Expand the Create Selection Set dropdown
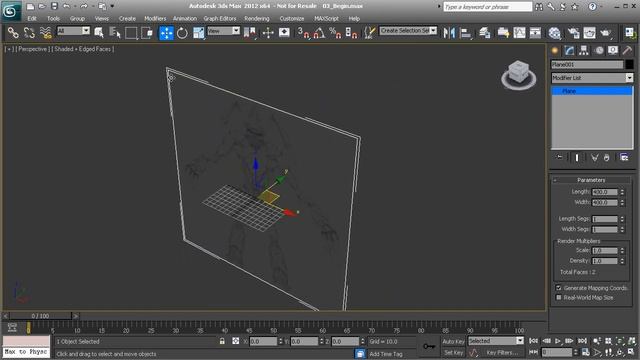Image resolution: width=640 pixels, height=360 pixels. click(x=433, y=31)
